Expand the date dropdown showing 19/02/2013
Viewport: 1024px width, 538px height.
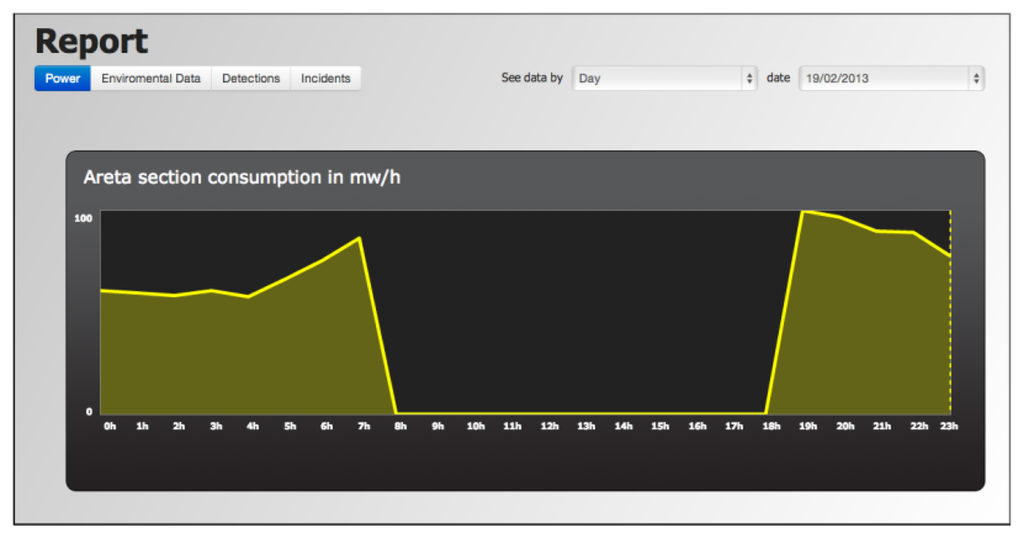(890, 78)
